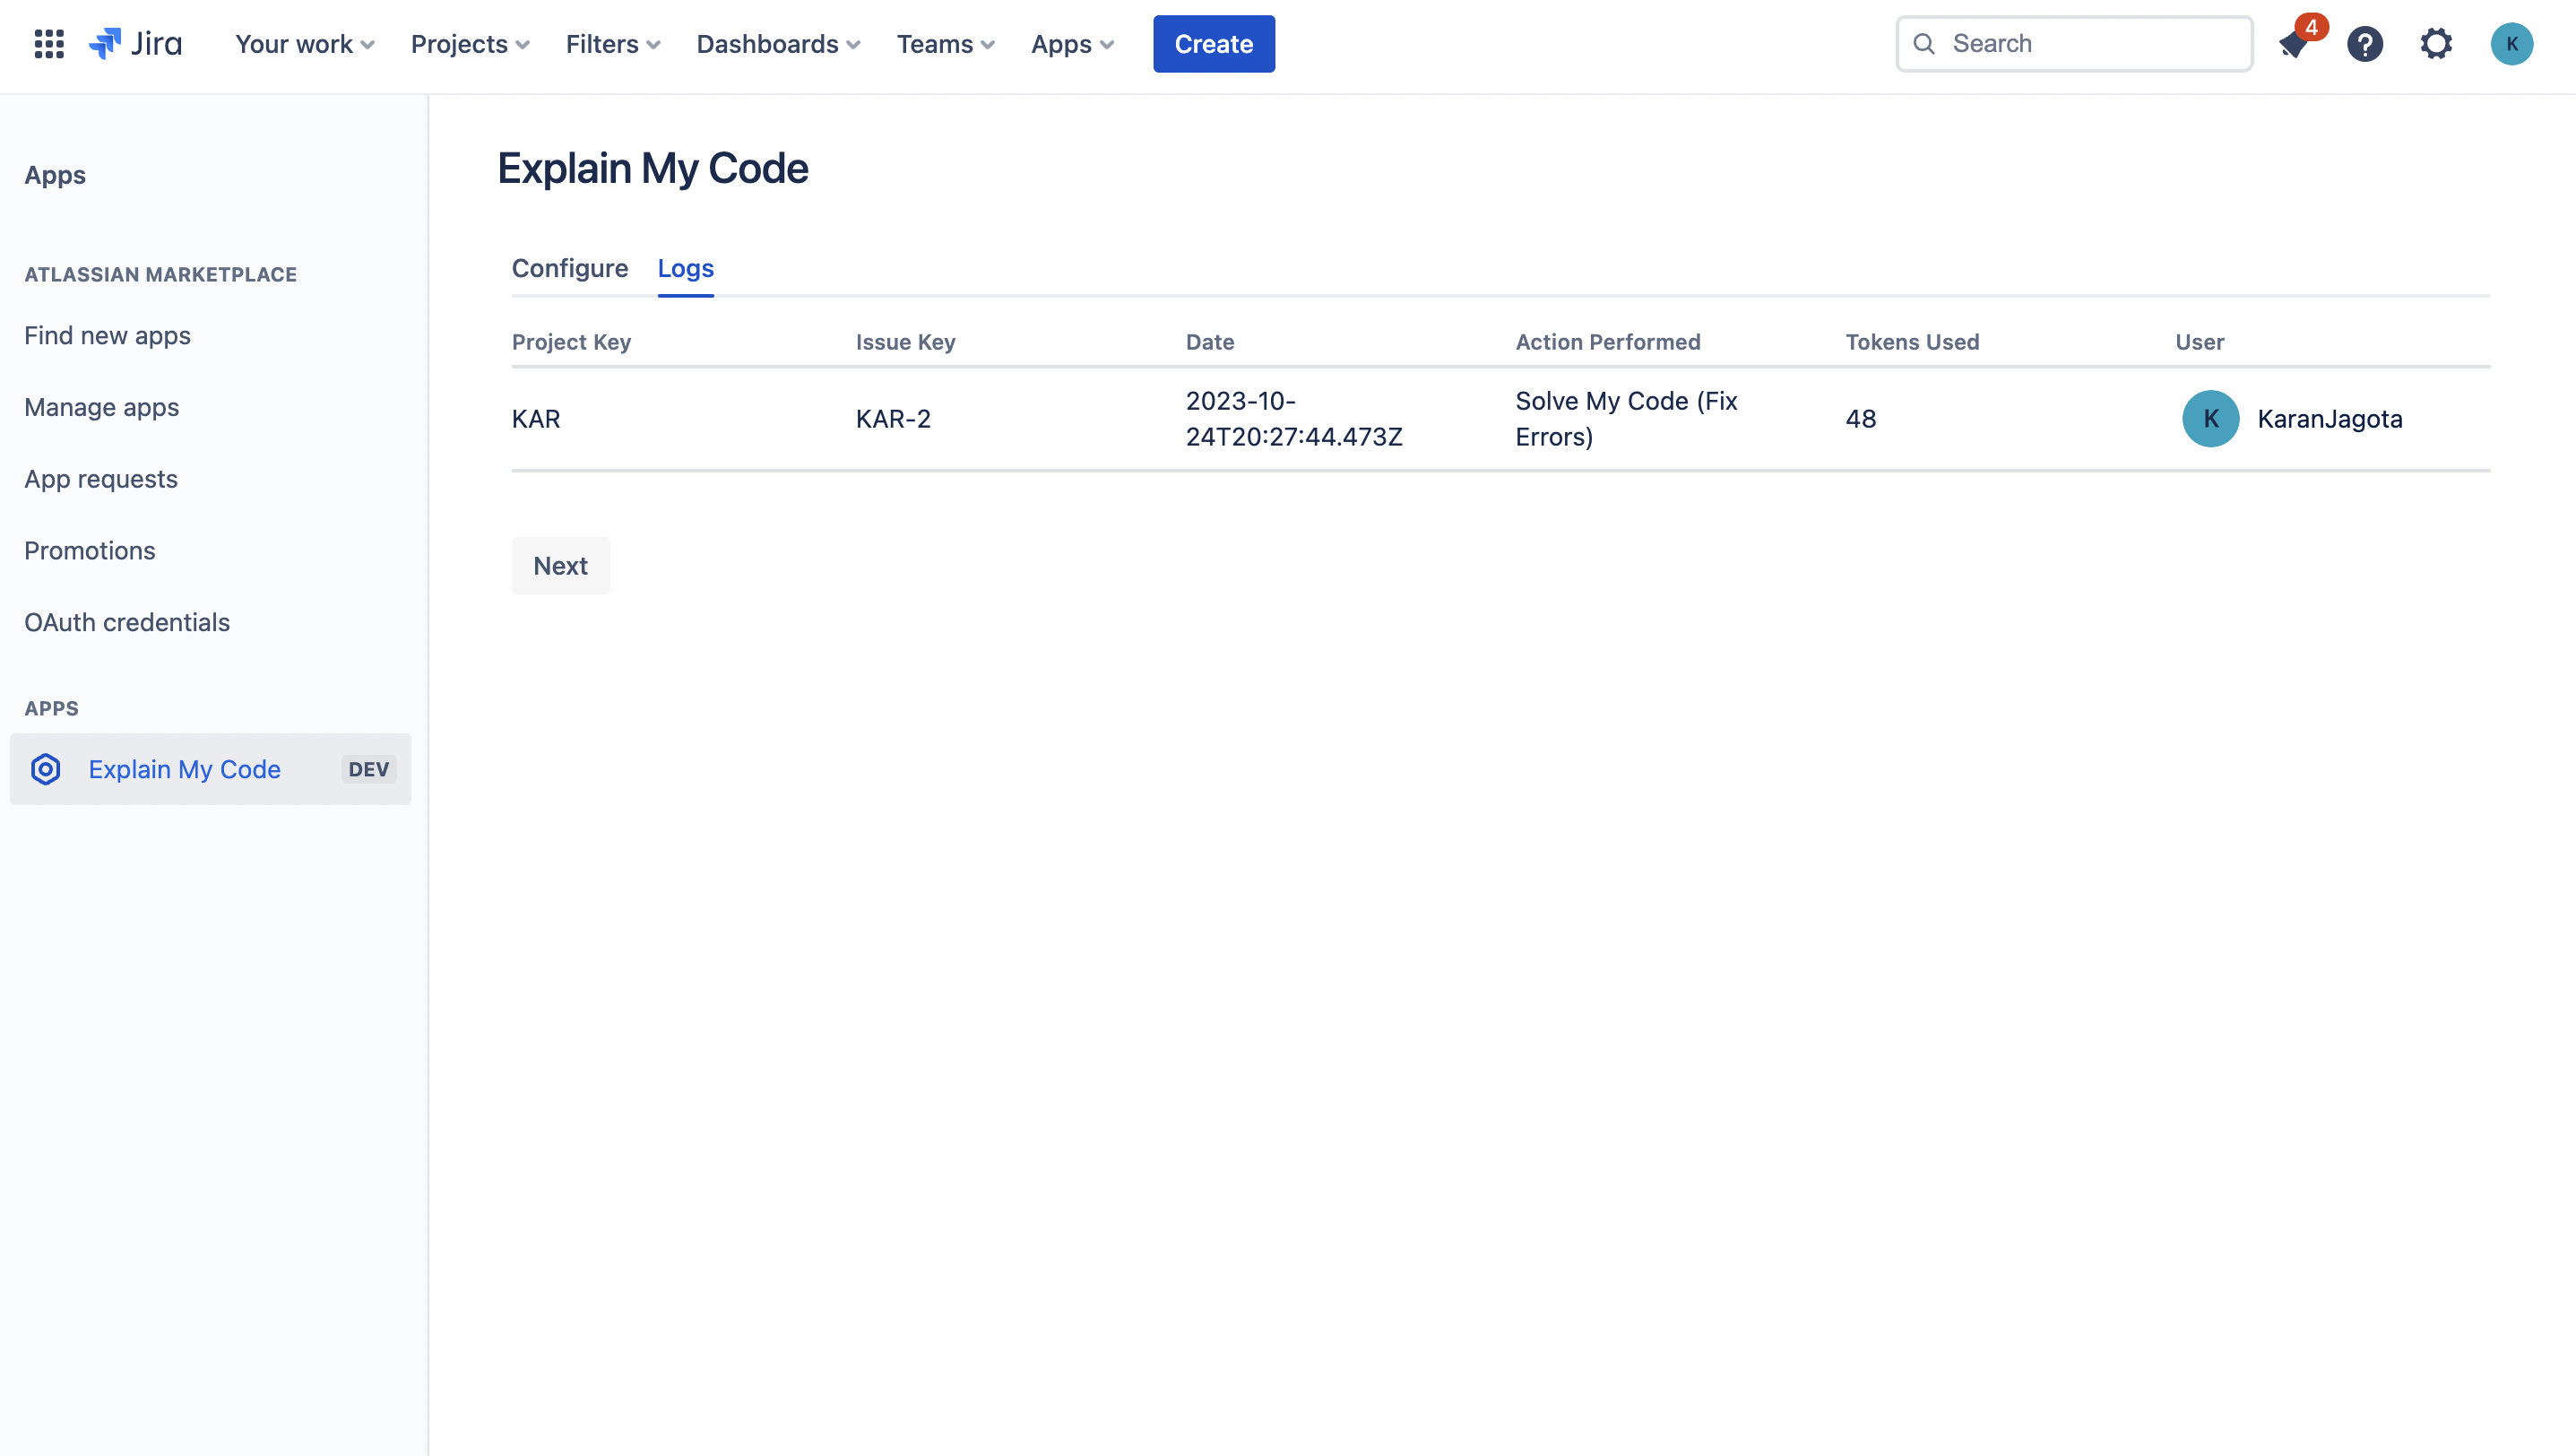The width and height of the screenshot is (2576, 1456).
Task: Expand the Projects dropdown
Action: pyautogui.click(x=470, y=44)
